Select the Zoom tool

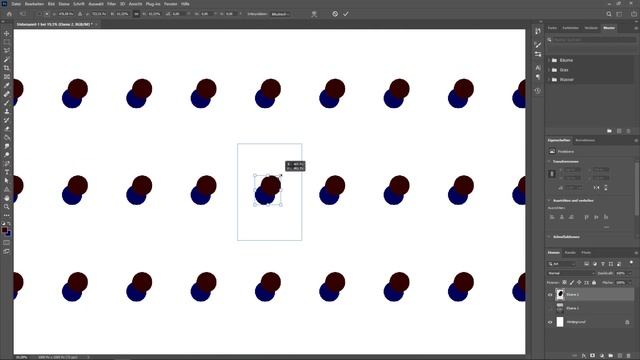(x=7, y=207)
